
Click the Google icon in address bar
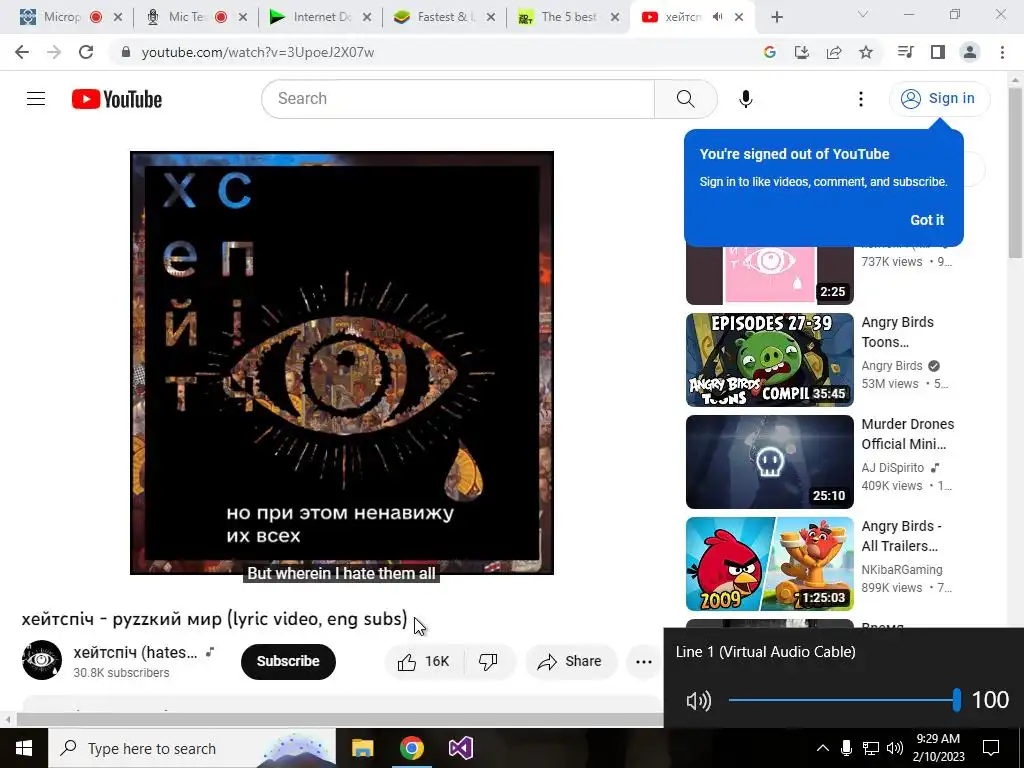(769, 52)
